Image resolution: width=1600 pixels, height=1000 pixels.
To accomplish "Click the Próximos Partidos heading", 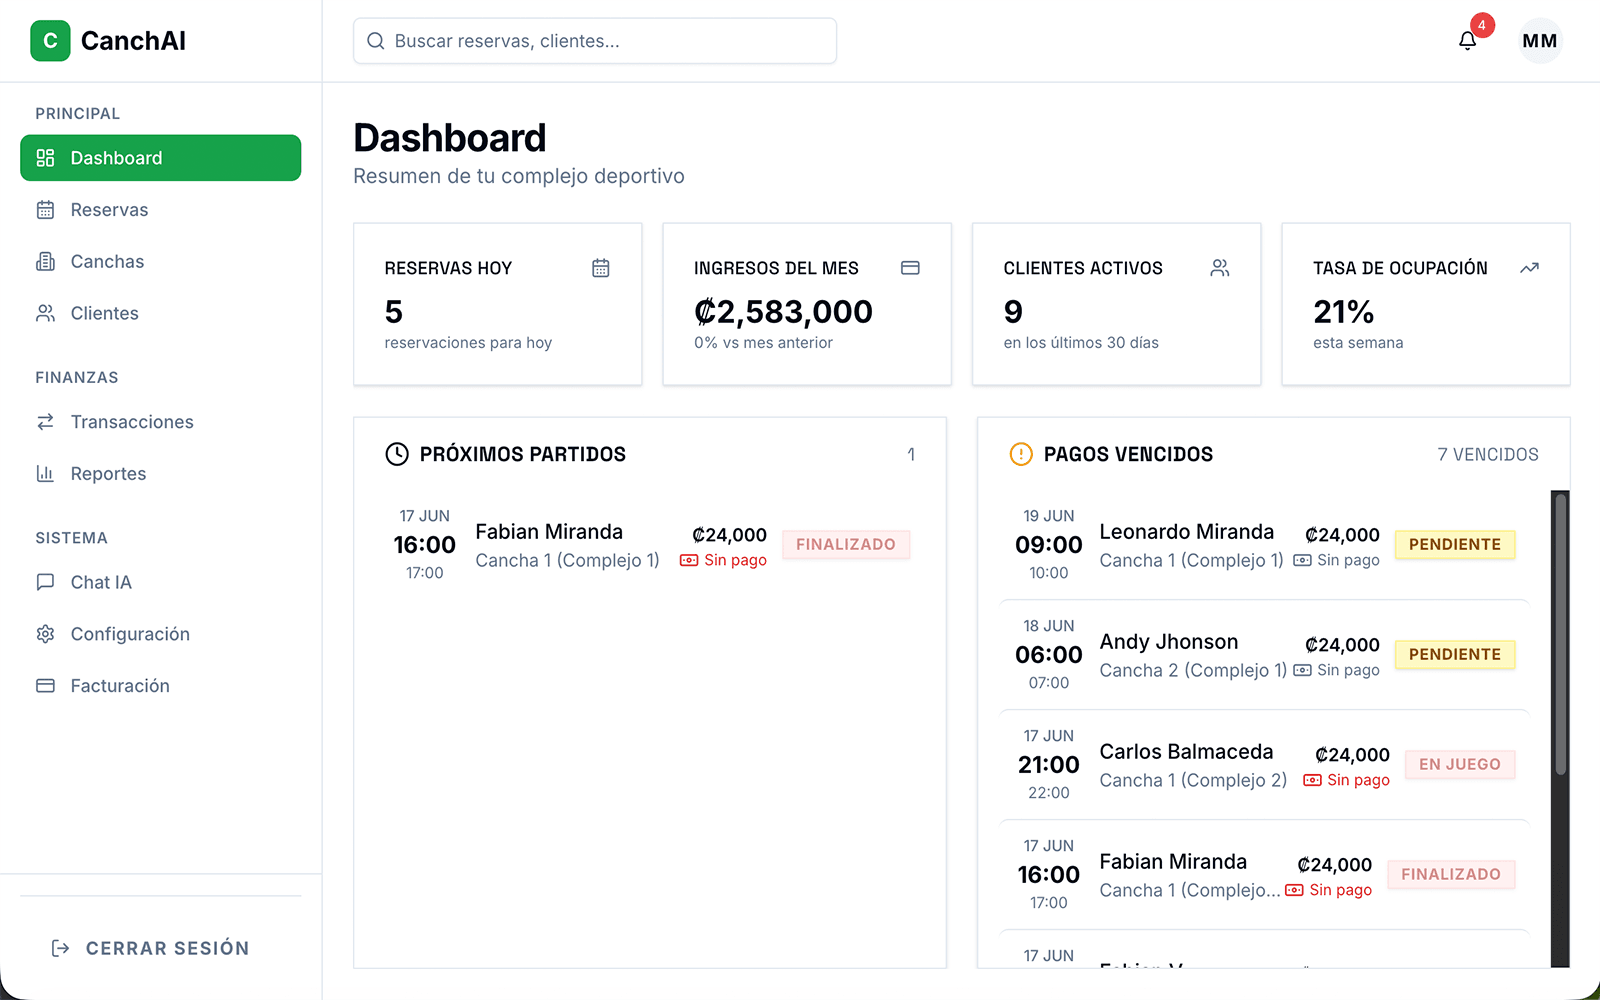I will pos(523,454).
